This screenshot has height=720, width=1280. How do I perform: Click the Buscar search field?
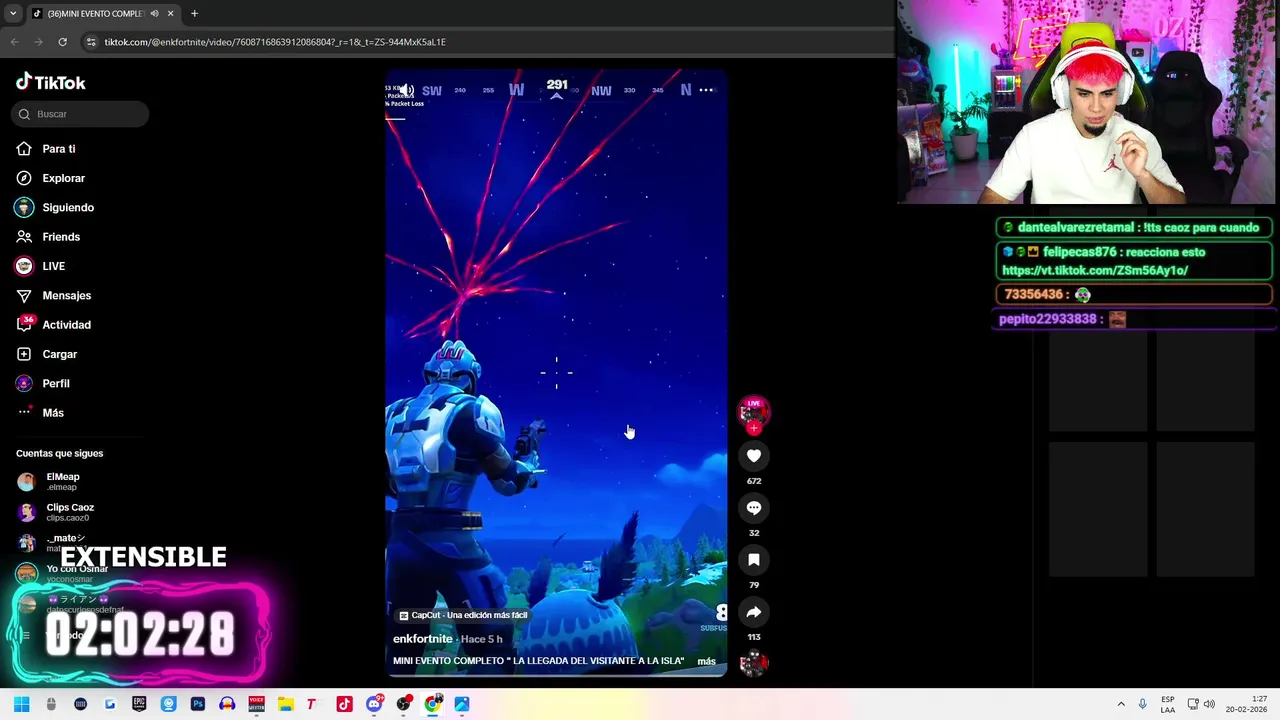pos(80,114)
